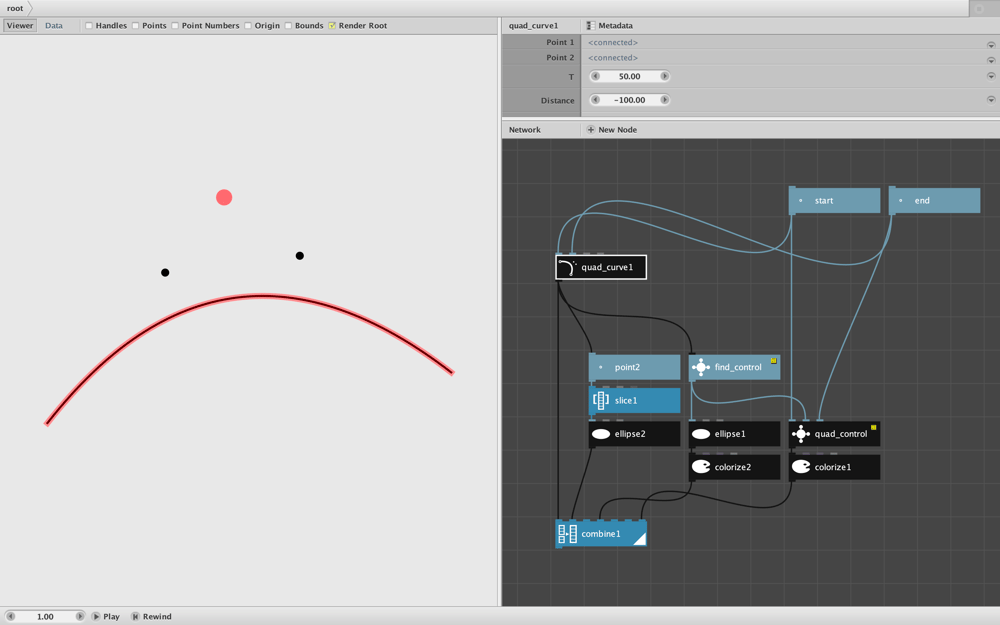The width and height of the screenshot is (1000, 625).
Task: Click the start node dot icon
Action: click(x=801, y=200)
